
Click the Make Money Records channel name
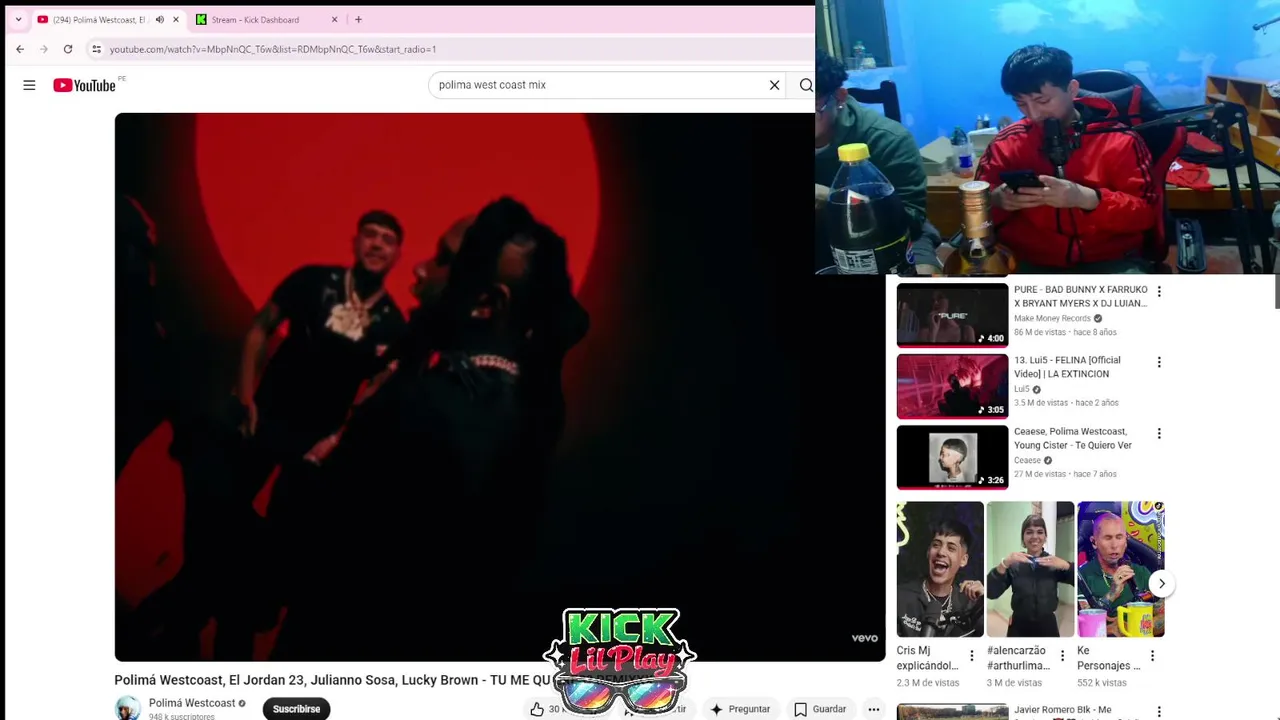(1052, 318)
